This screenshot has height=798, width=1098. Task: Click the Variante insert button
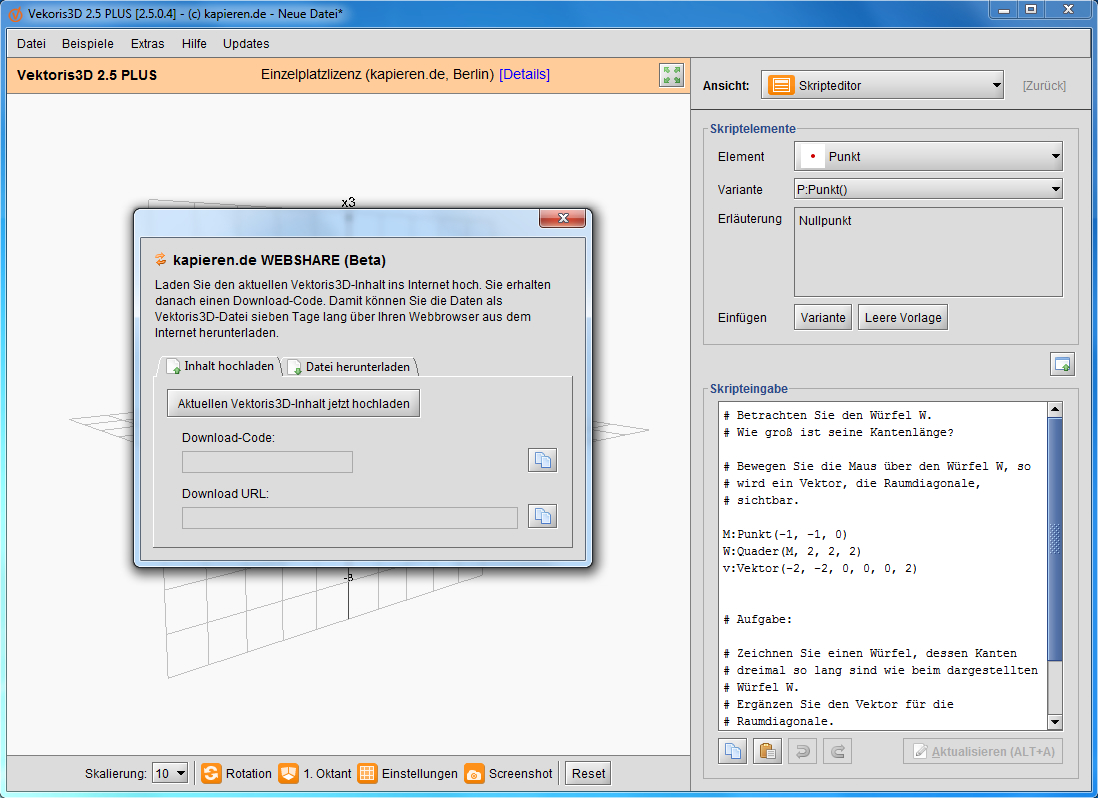(x=823, y=317)
